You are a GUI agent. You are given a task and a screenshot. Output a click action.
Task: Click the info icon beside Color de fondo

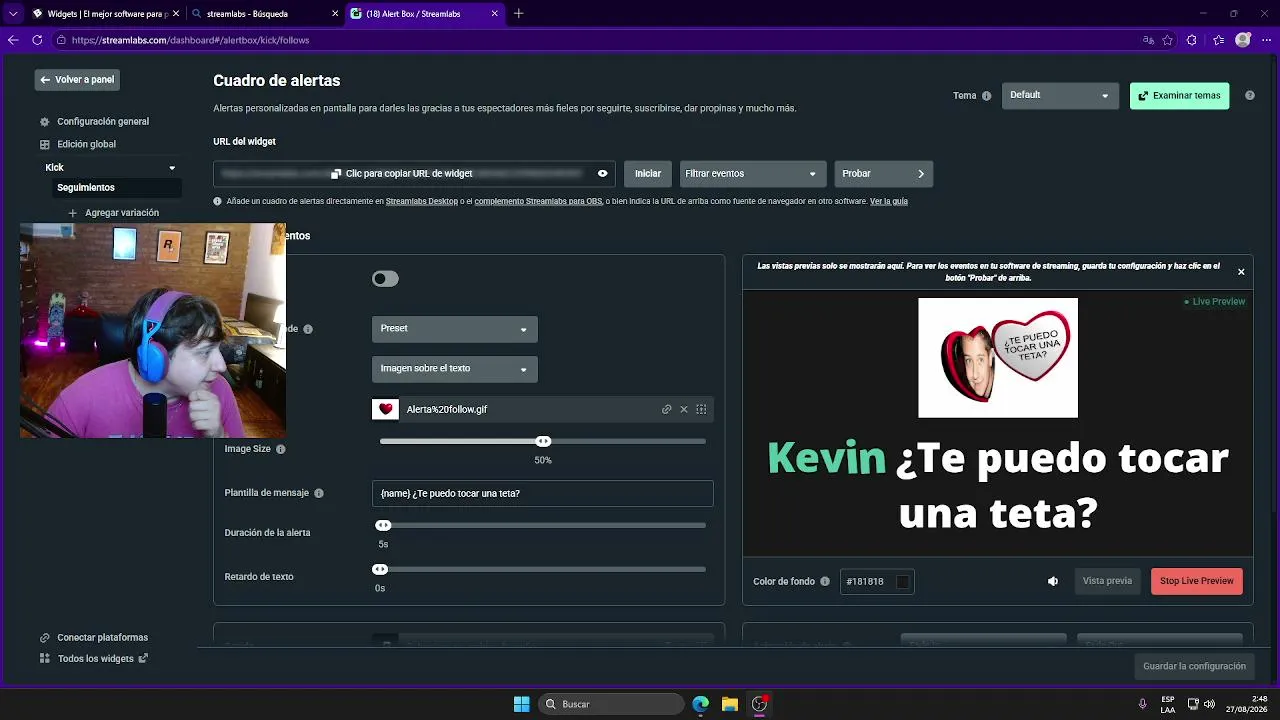coord(825,581)
